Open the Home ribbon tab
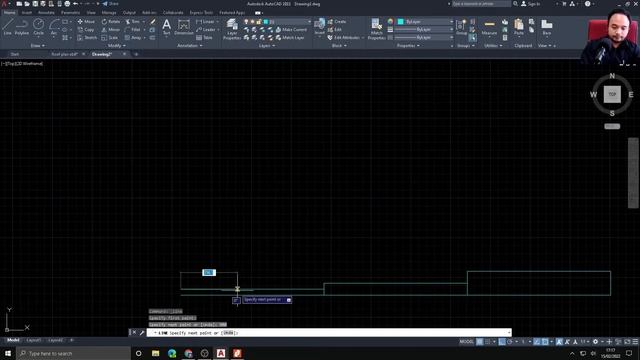This screenshot has width=640, height=360. (9, 13)
